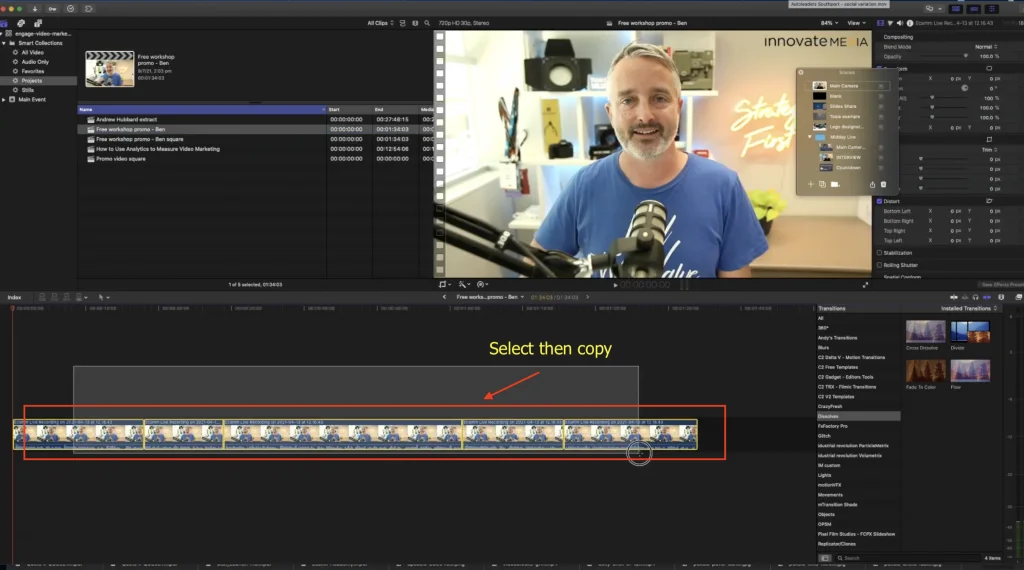Open the Keyword editor key icon
1024x570 pixels.
[52, 9]
